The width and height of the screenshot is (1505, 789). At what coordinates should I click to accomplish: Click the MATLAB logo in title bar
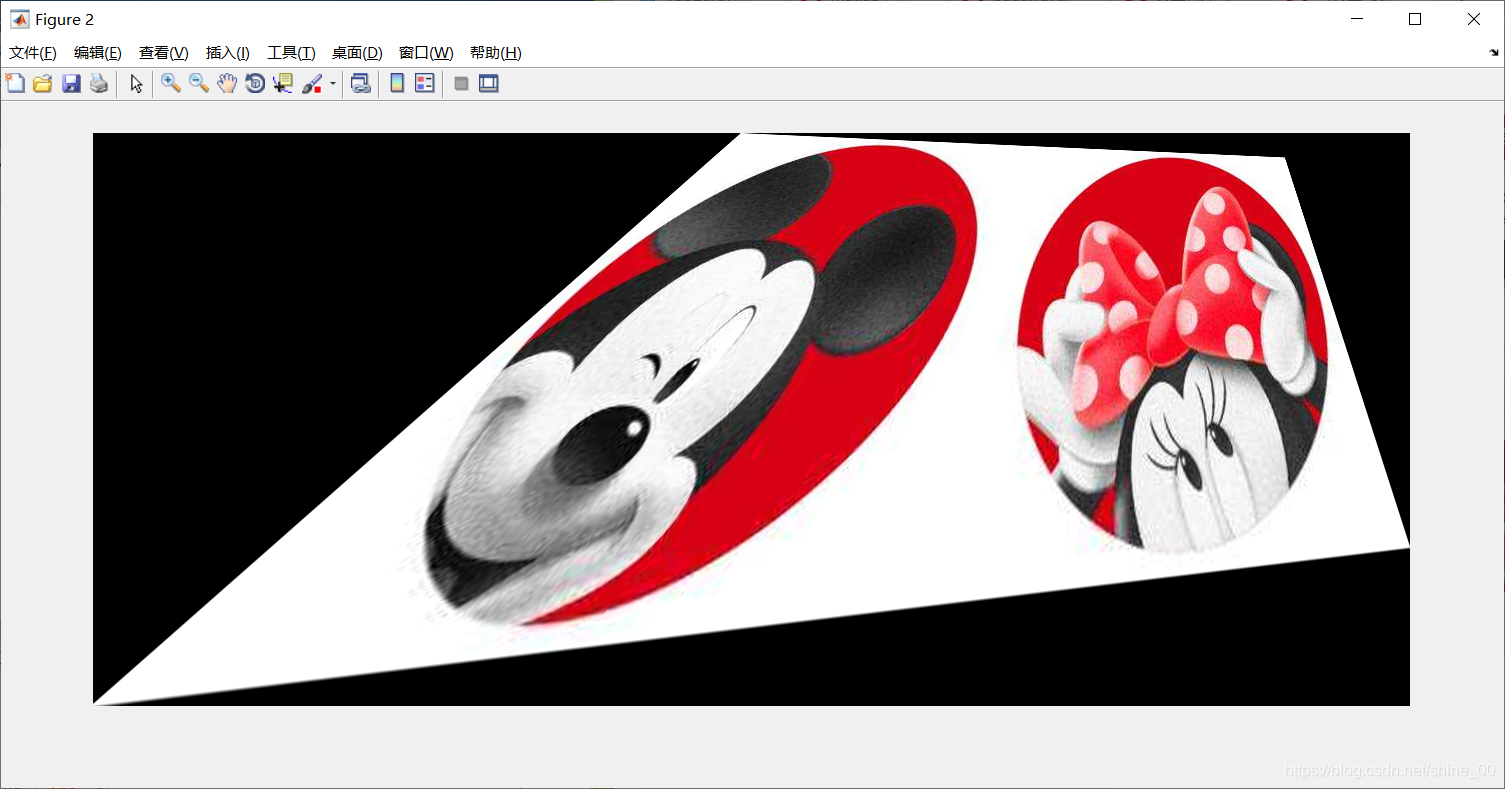[x=19, y=19]
